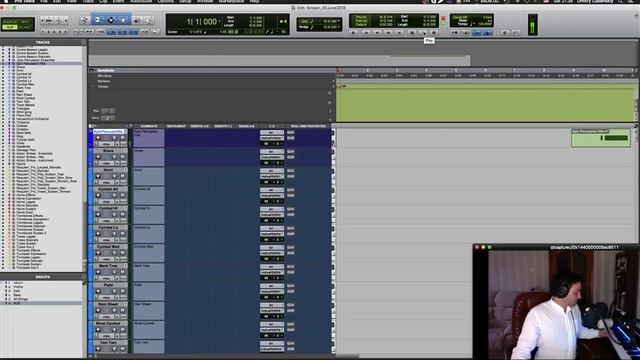The image size is (640, 360).
Task: Open the Edit window view selector
Action: pyautogui.click(x=92, y=126)
